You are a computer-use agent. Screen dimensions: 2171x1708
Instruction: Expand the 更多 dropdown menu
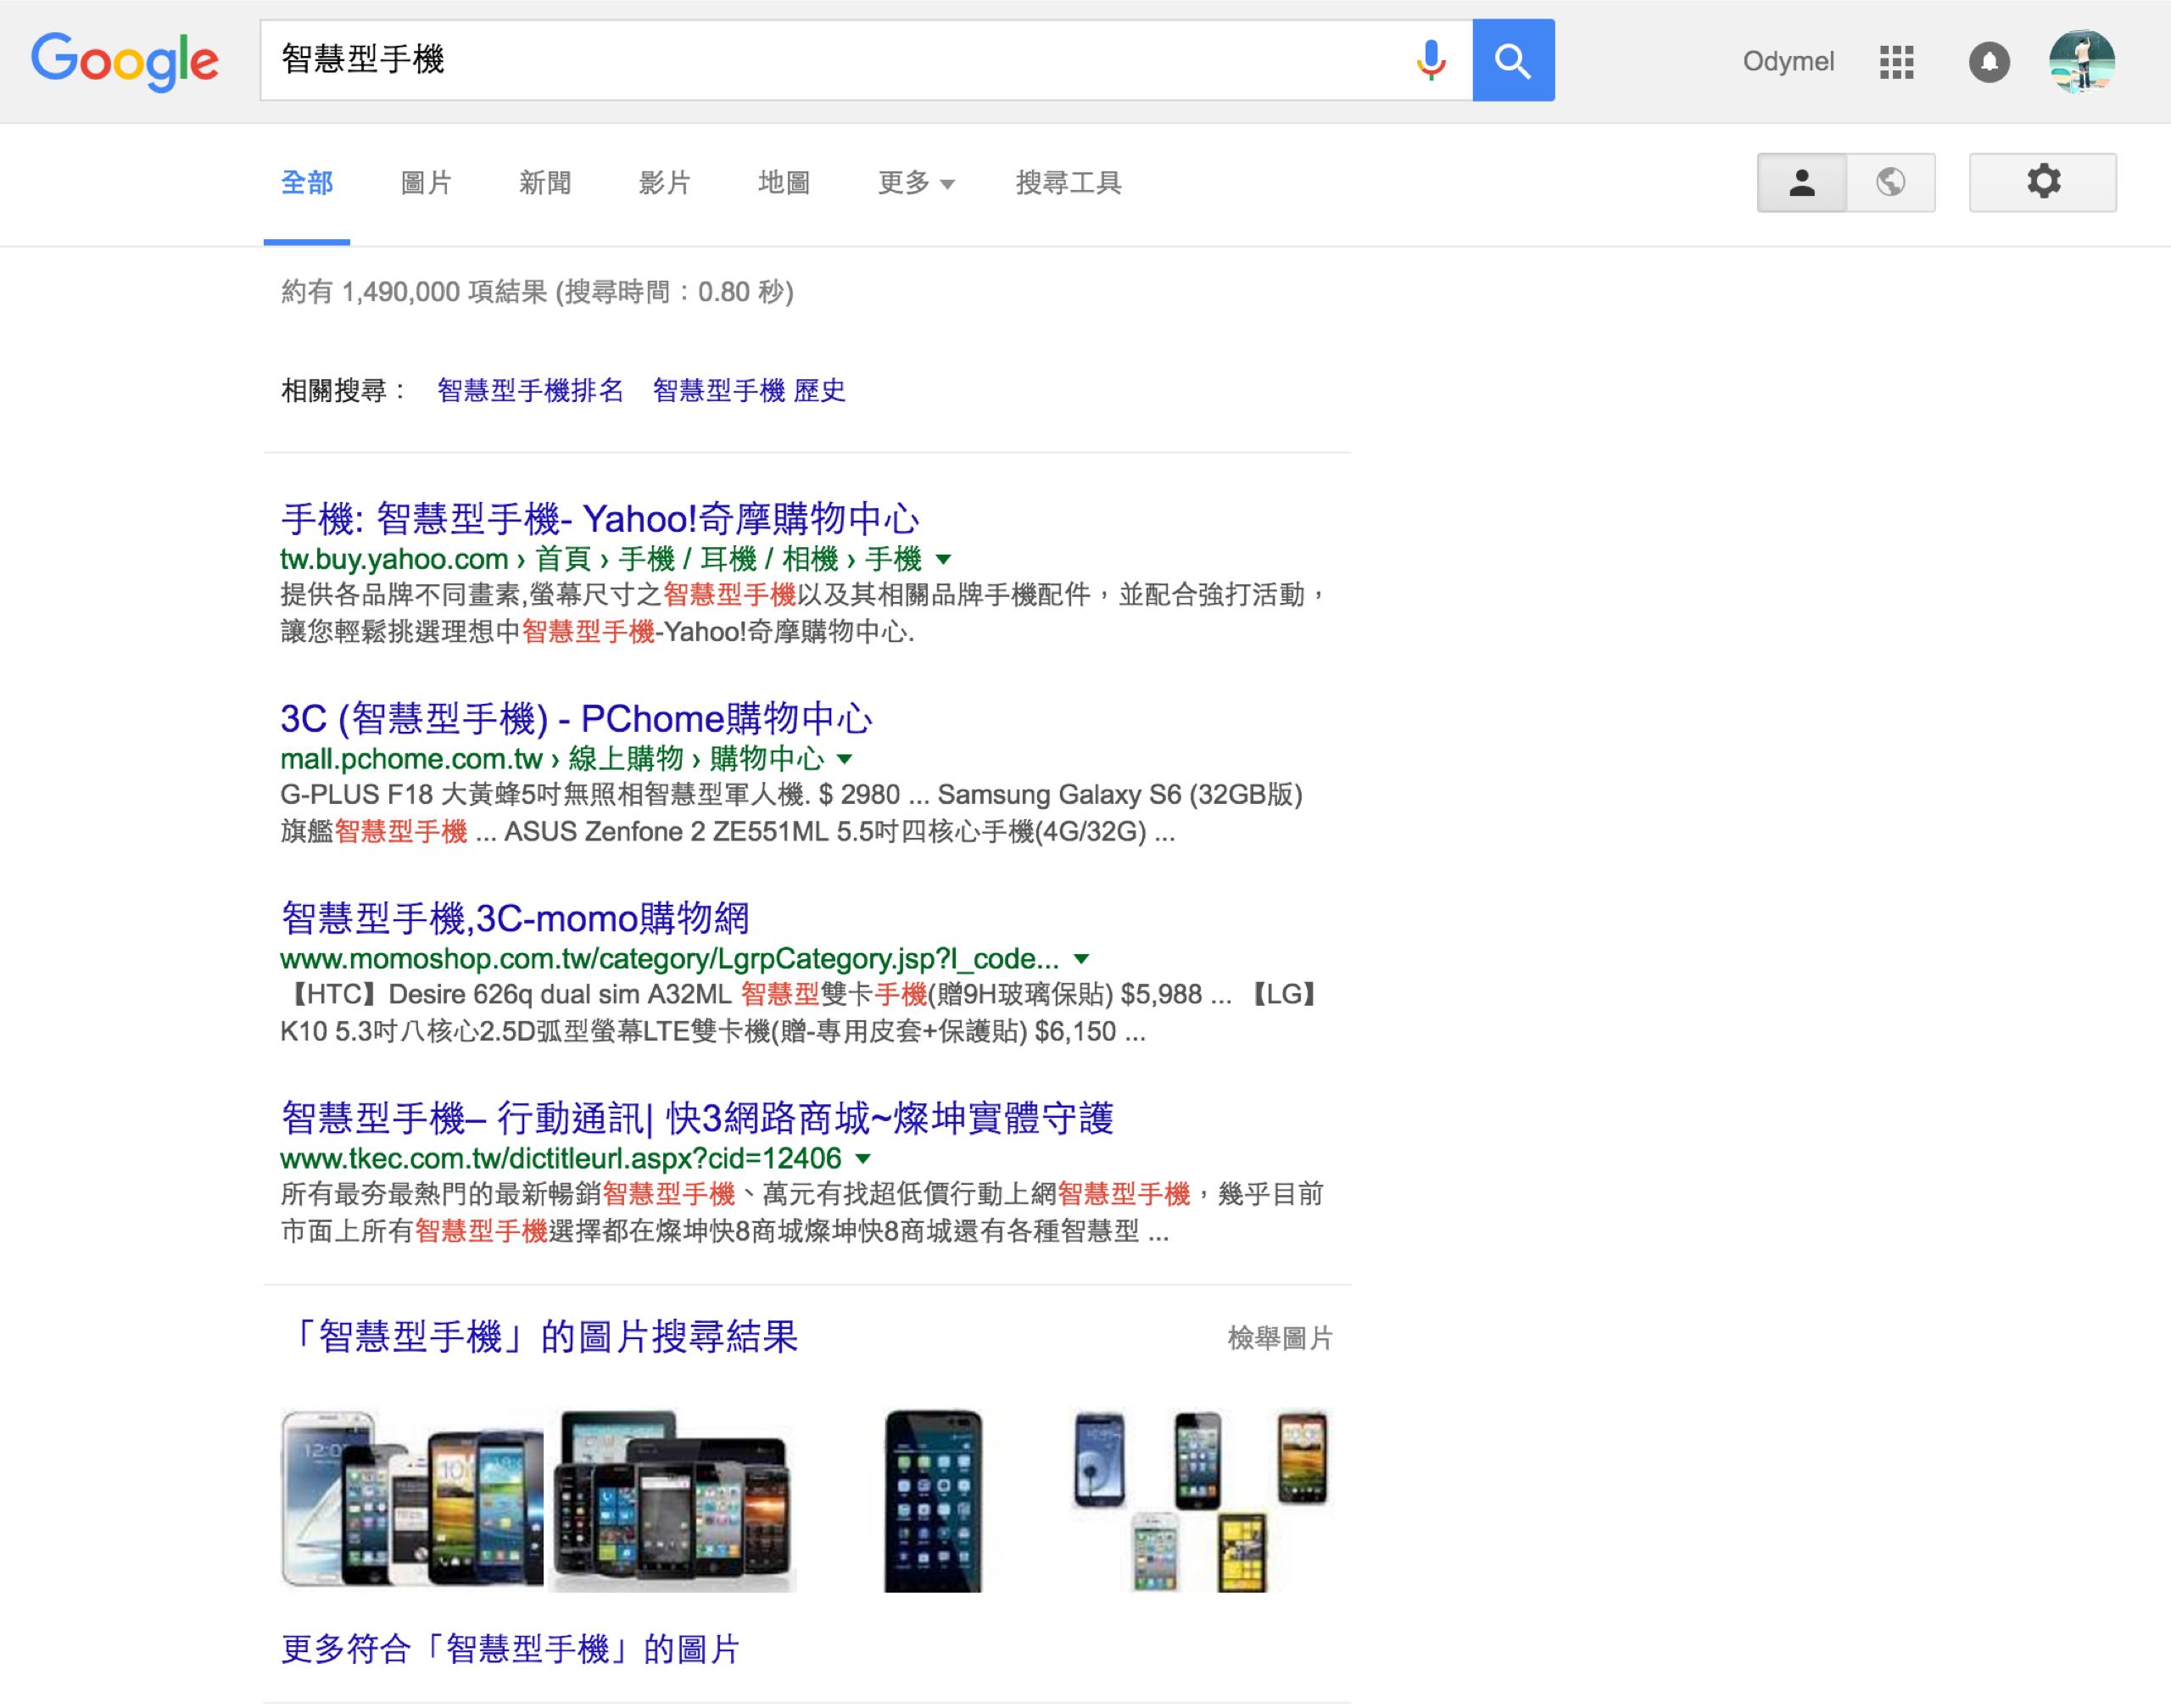tap(916, 183)
